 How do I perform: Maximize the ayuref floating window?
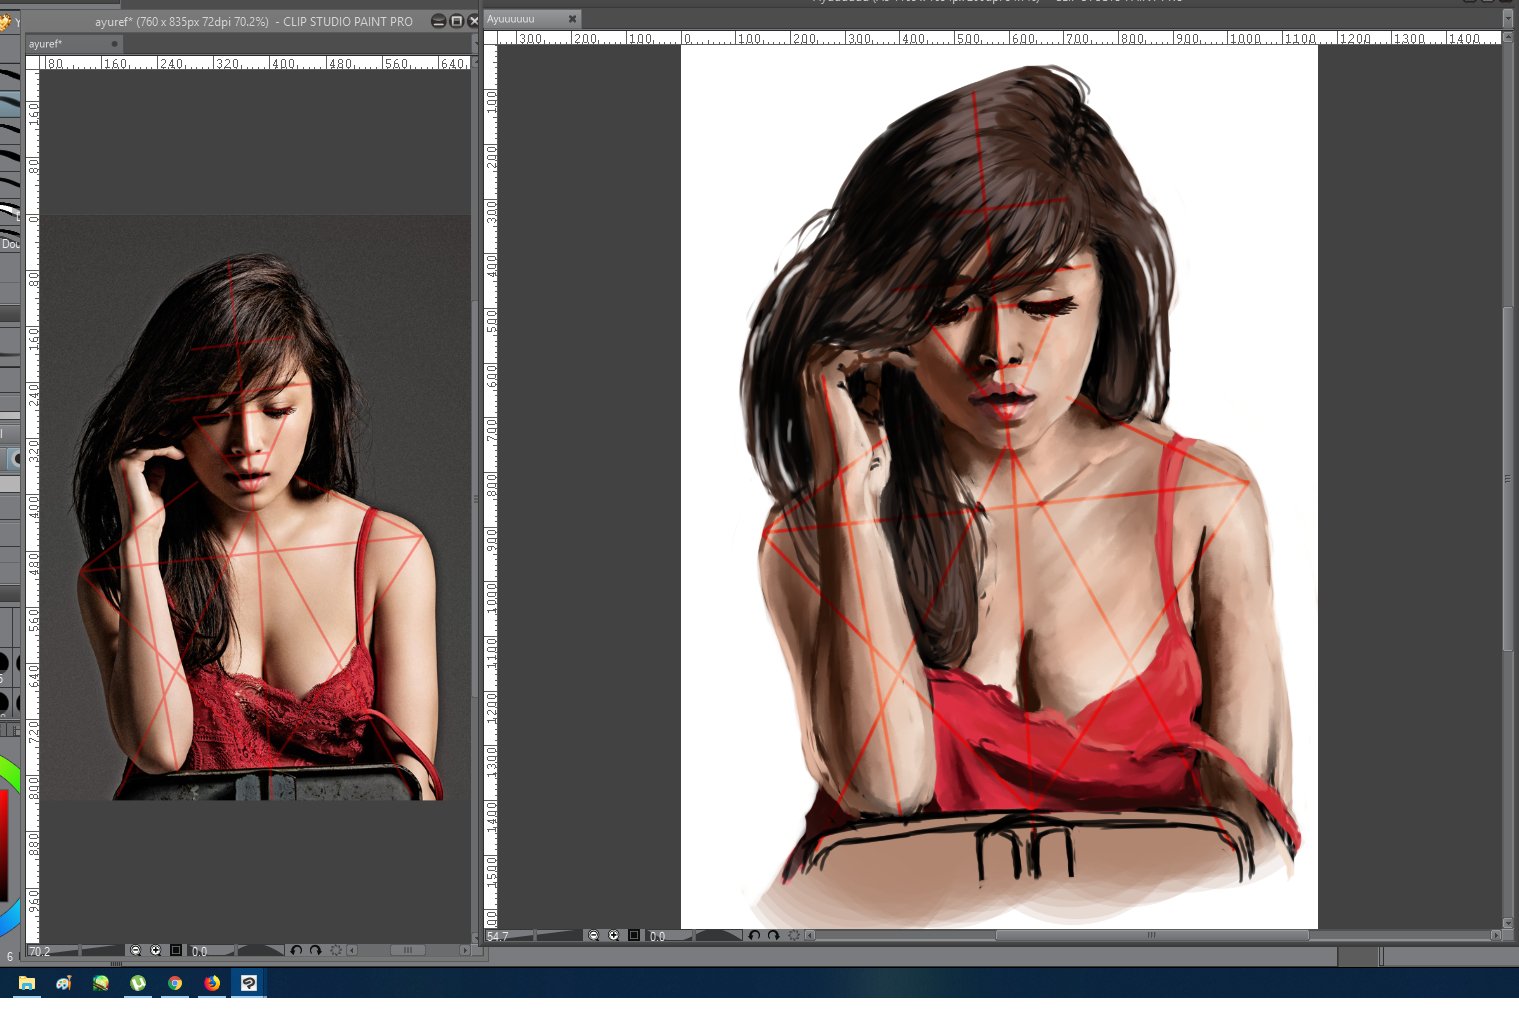[x=456, y=21]
